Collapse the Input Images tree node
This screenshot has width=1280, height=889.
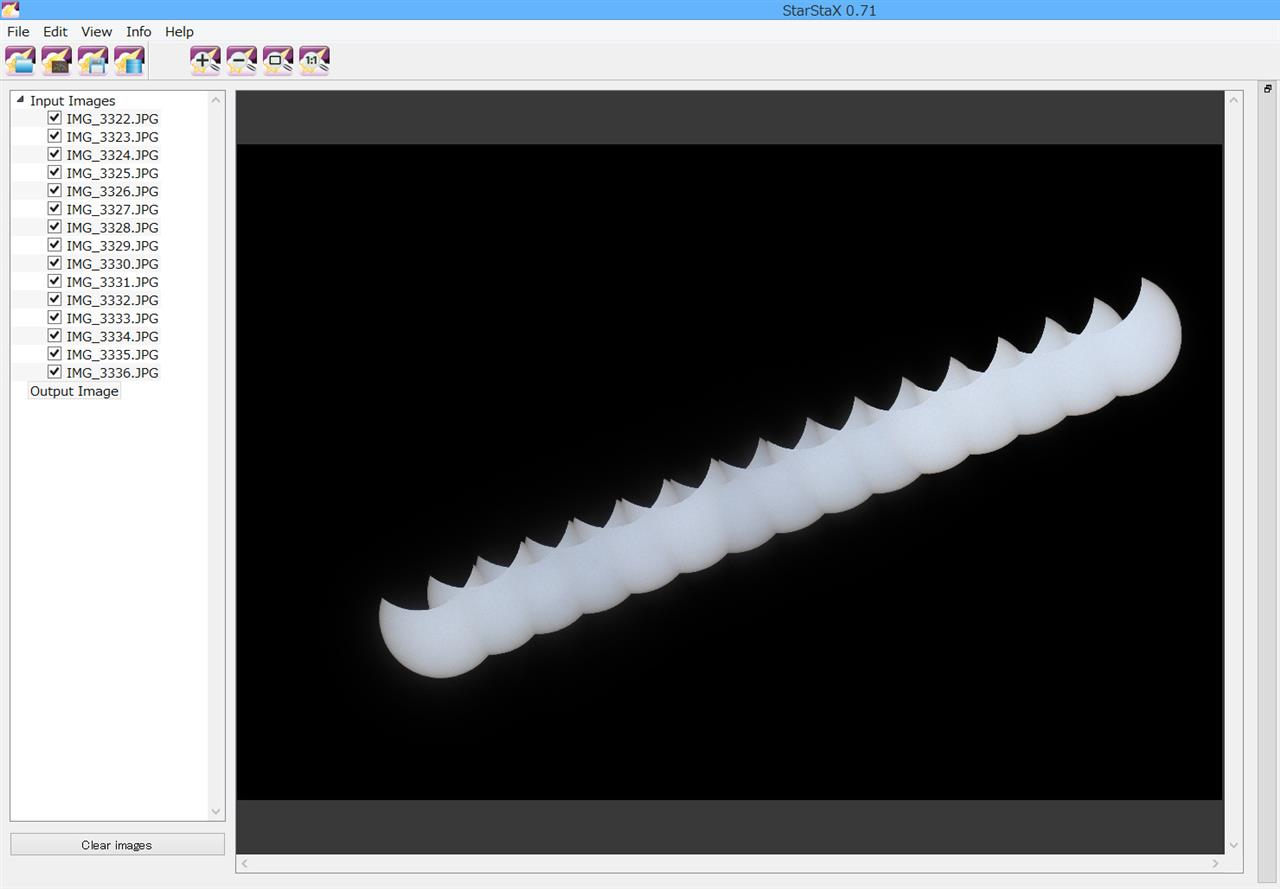[x=20, y=100]
